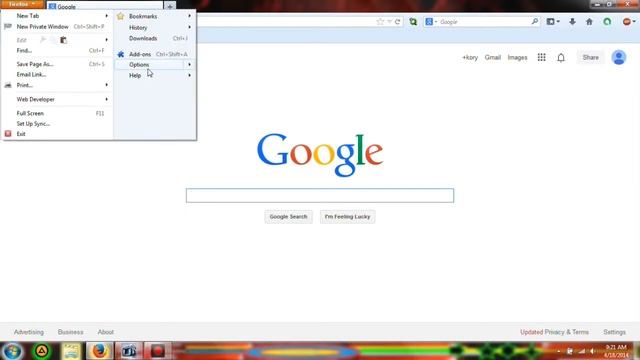
Task: Open the Images link
Action: point(518,58)
